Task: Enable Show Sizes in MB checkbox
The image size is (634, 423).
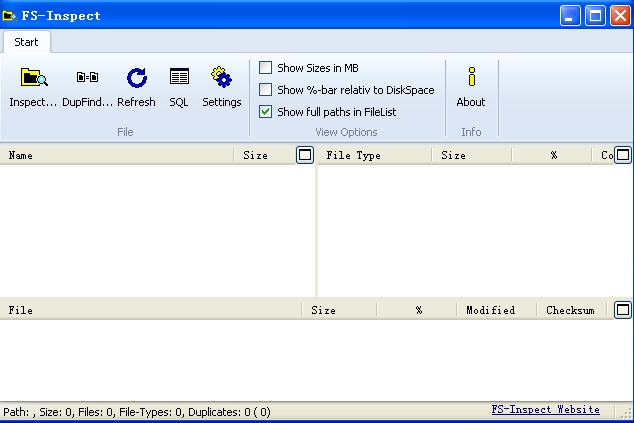Action: click(x=266, y=68)
